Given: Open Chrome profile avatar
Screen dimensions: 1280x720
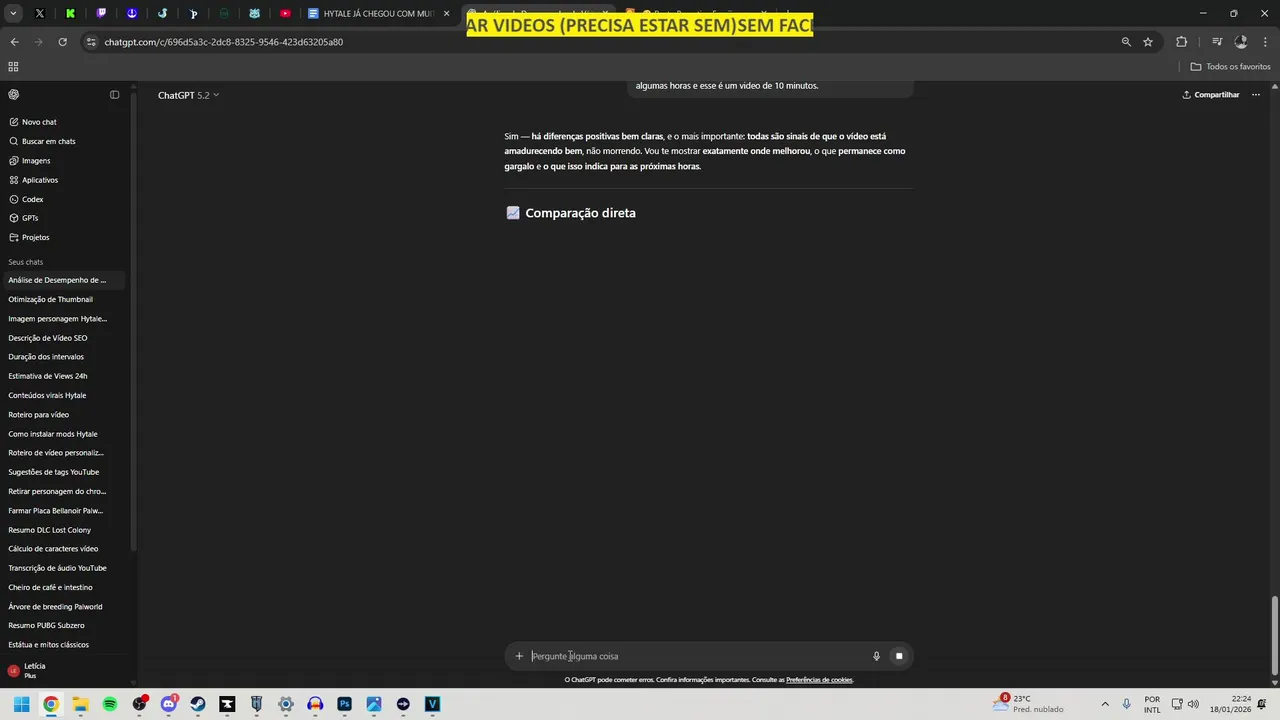Looking at the screenshot, I should point(1241,42).
